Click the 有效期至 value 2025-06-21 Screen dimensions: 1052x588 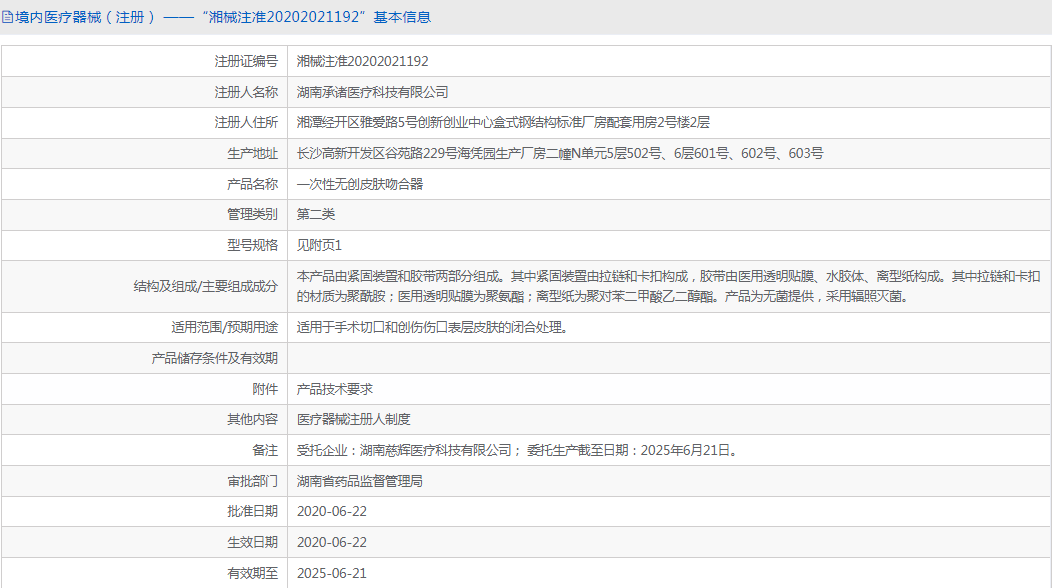(x=332, y=573)
